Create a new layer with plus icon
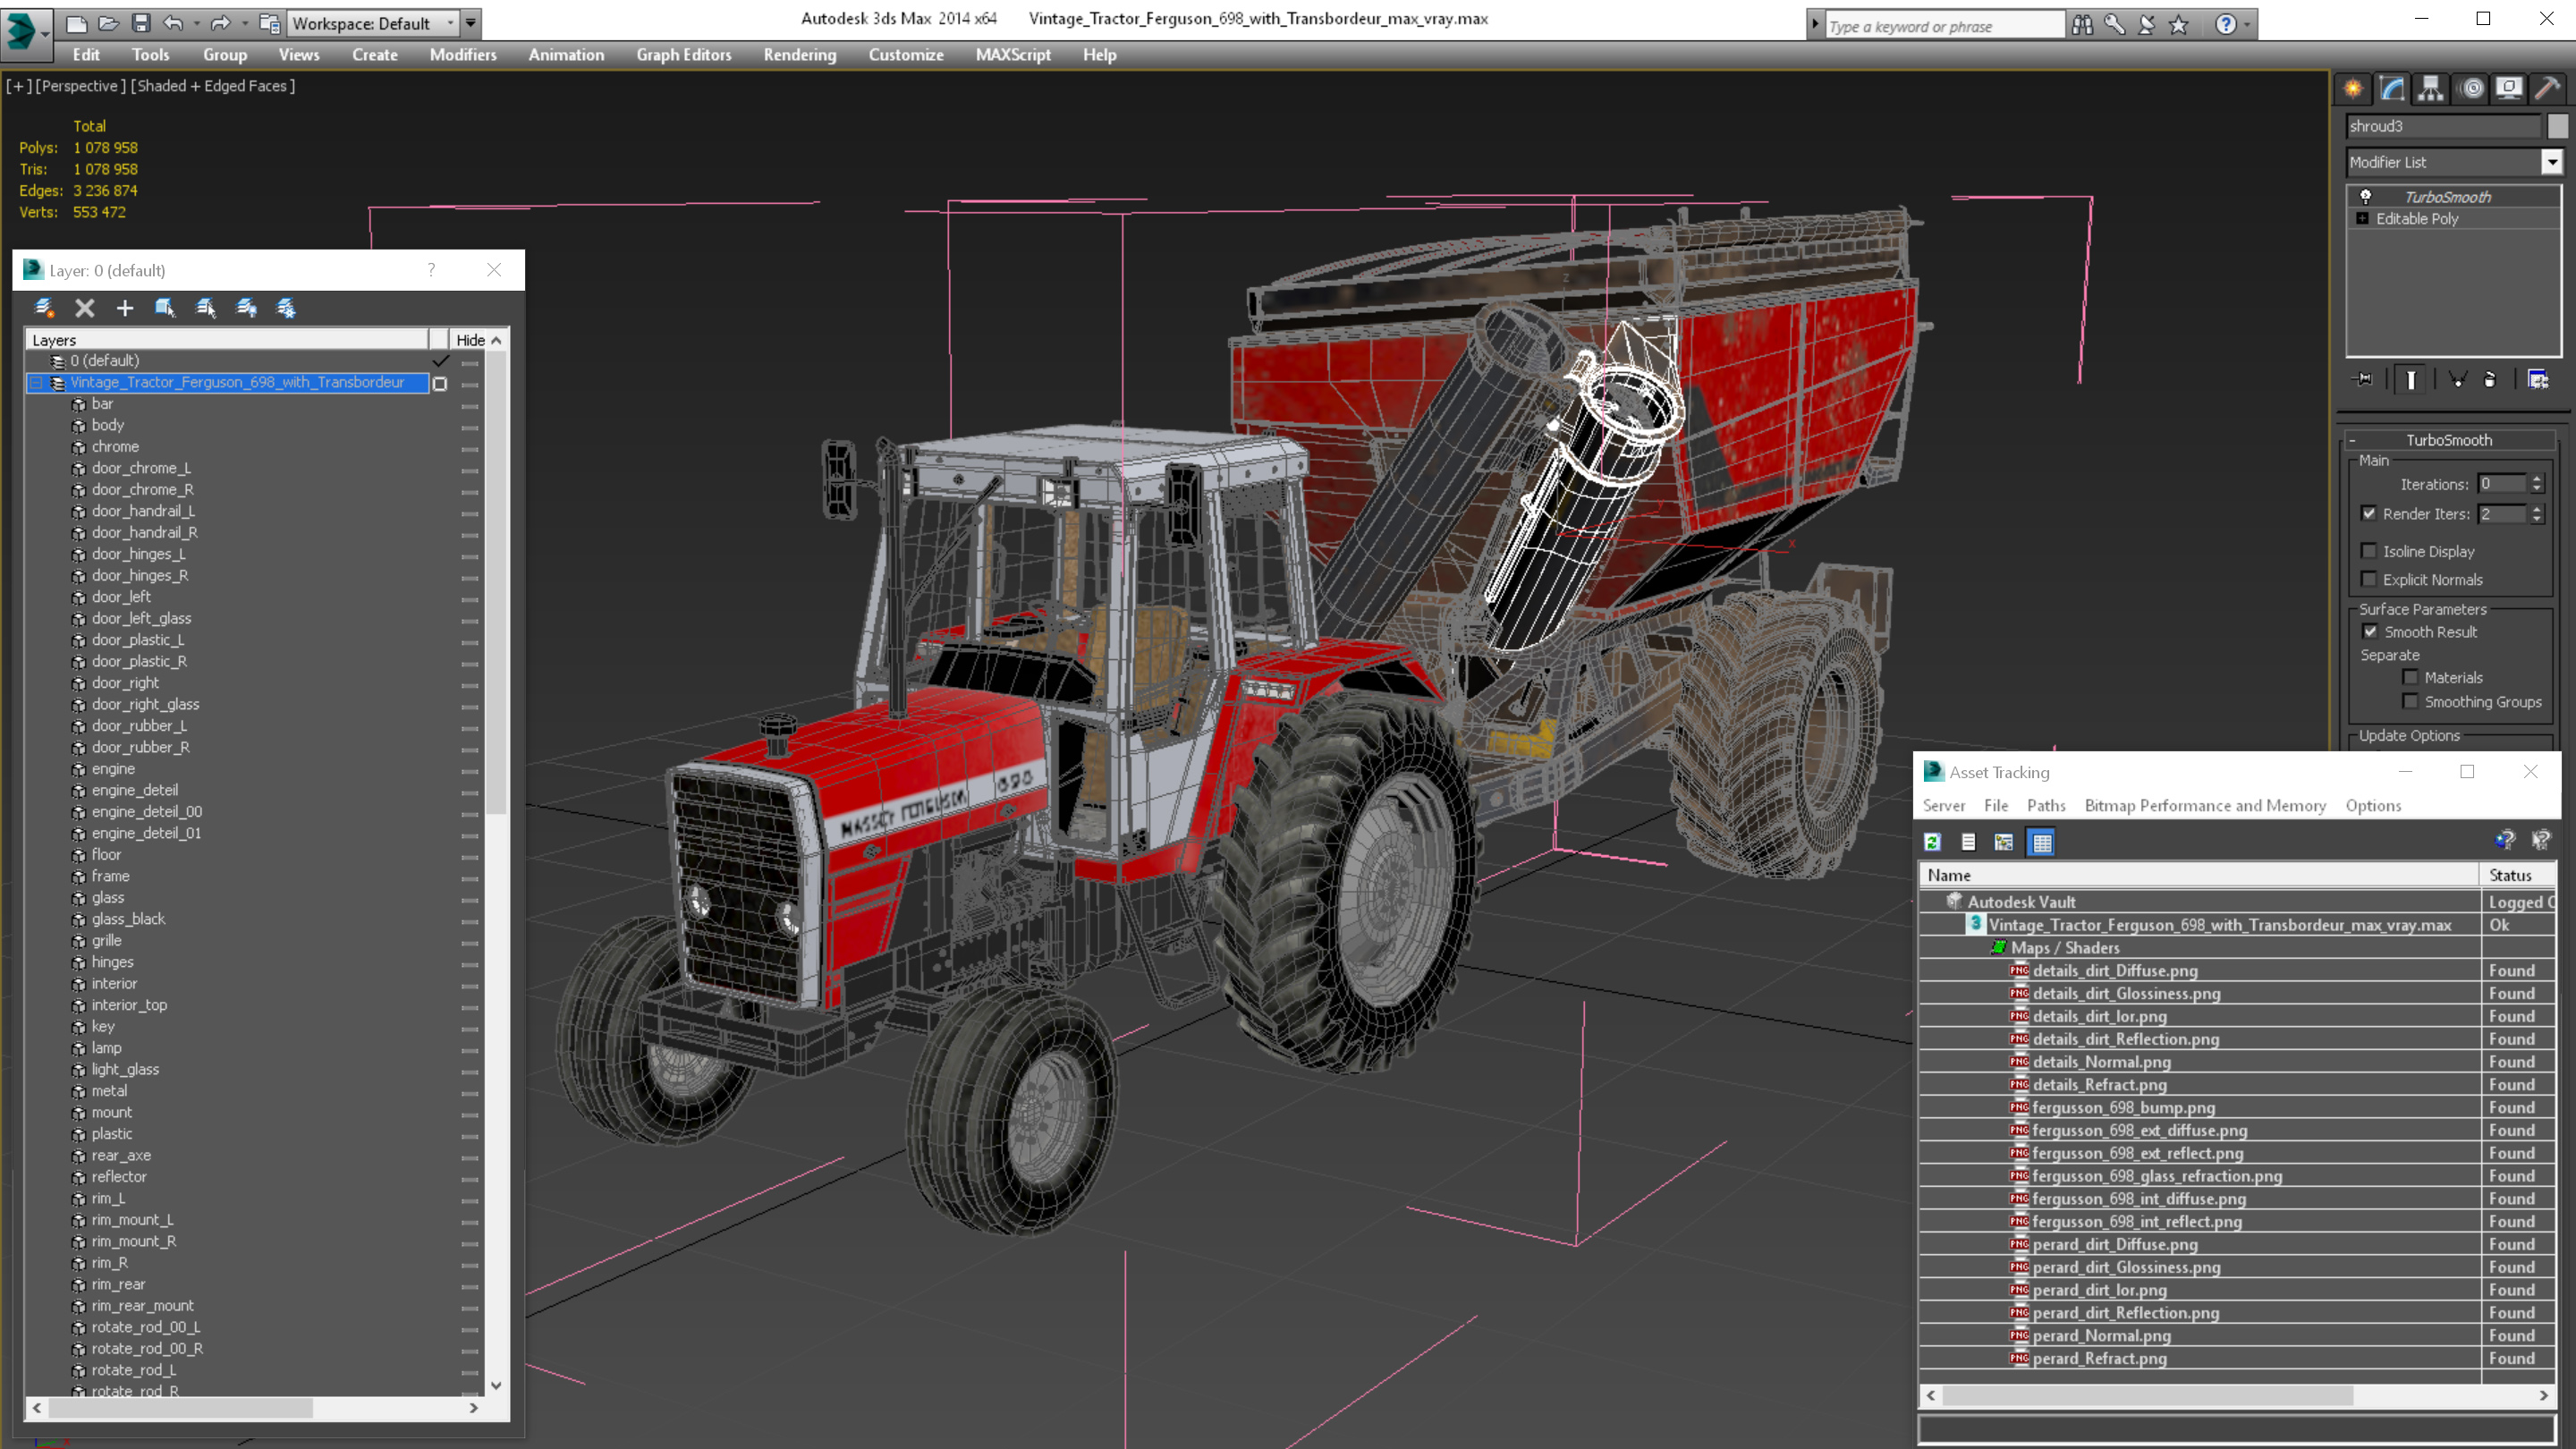This screenshot has height=1449, width=2576. pyautogui.click(x=125, y=308)
